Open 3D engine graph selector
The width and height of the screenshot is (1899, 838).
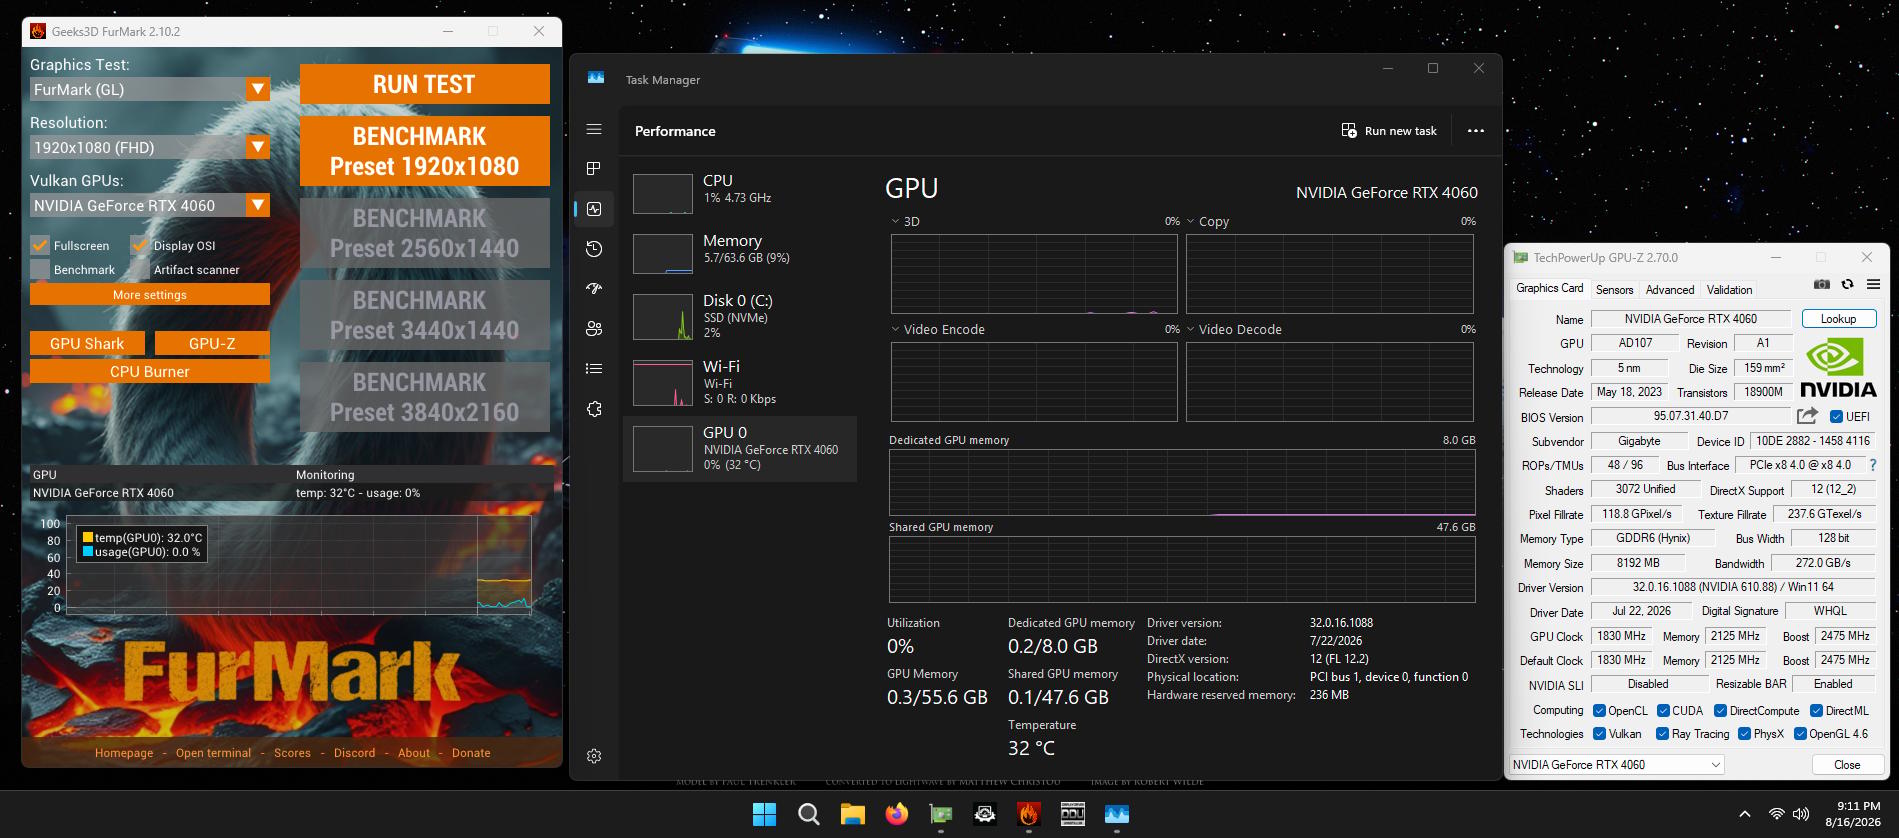(905, 221)
